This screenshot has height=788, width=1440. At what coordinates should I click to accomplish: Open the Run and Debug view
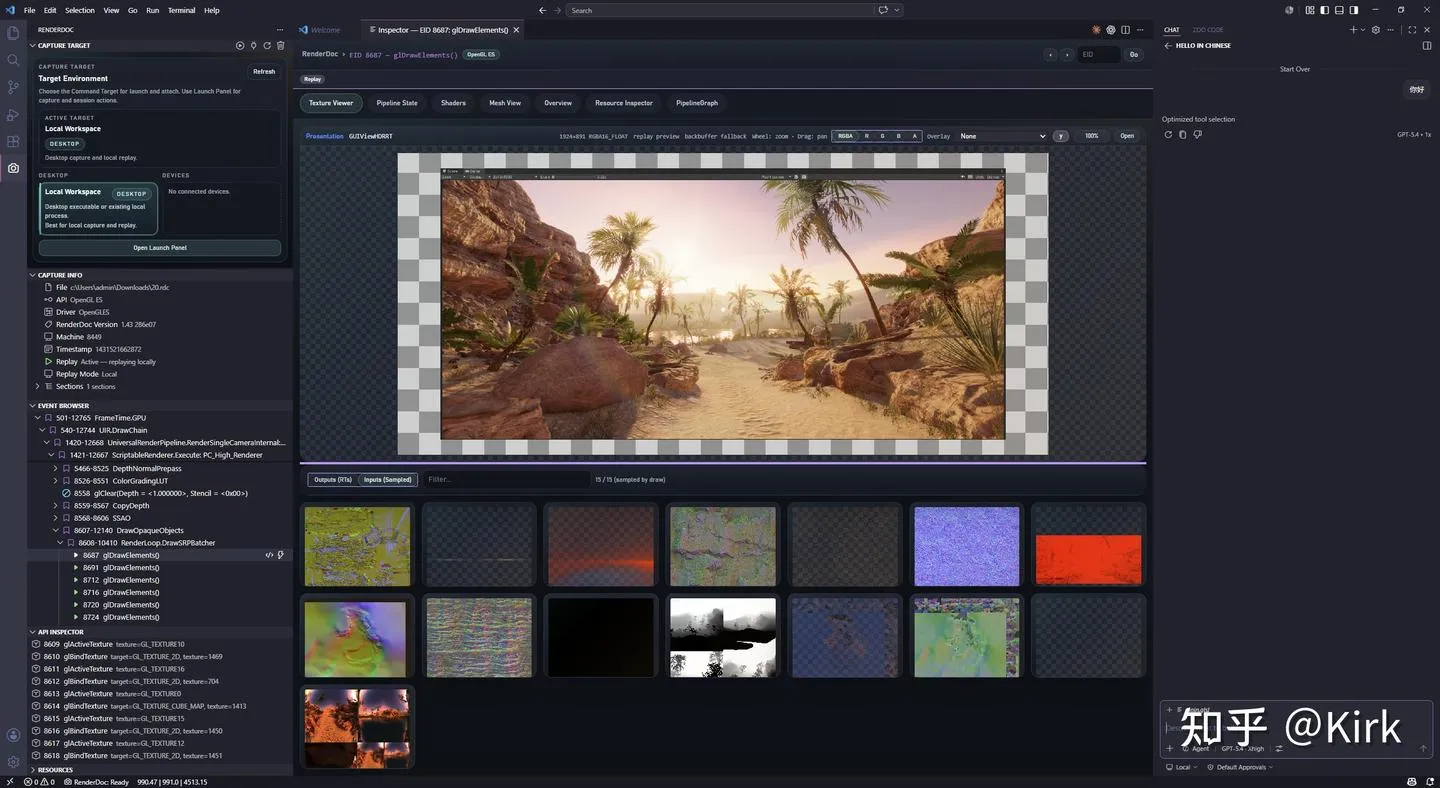coord(13,114)
